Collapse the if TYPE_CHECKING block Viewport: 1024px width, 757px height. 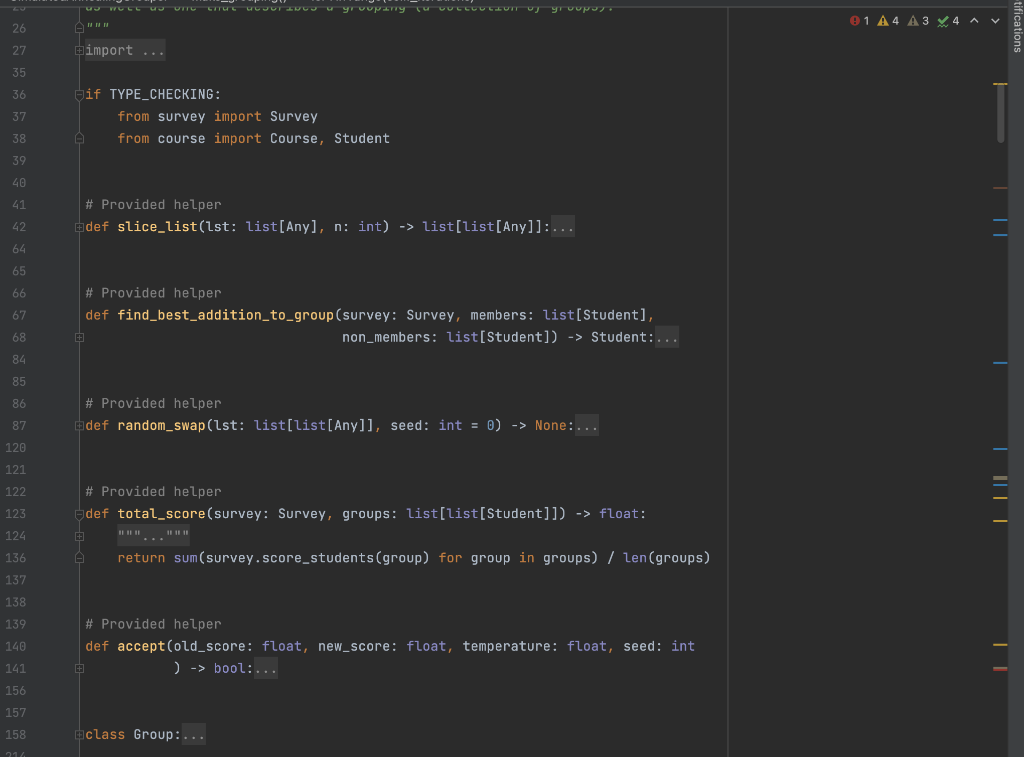coord(79,95)
